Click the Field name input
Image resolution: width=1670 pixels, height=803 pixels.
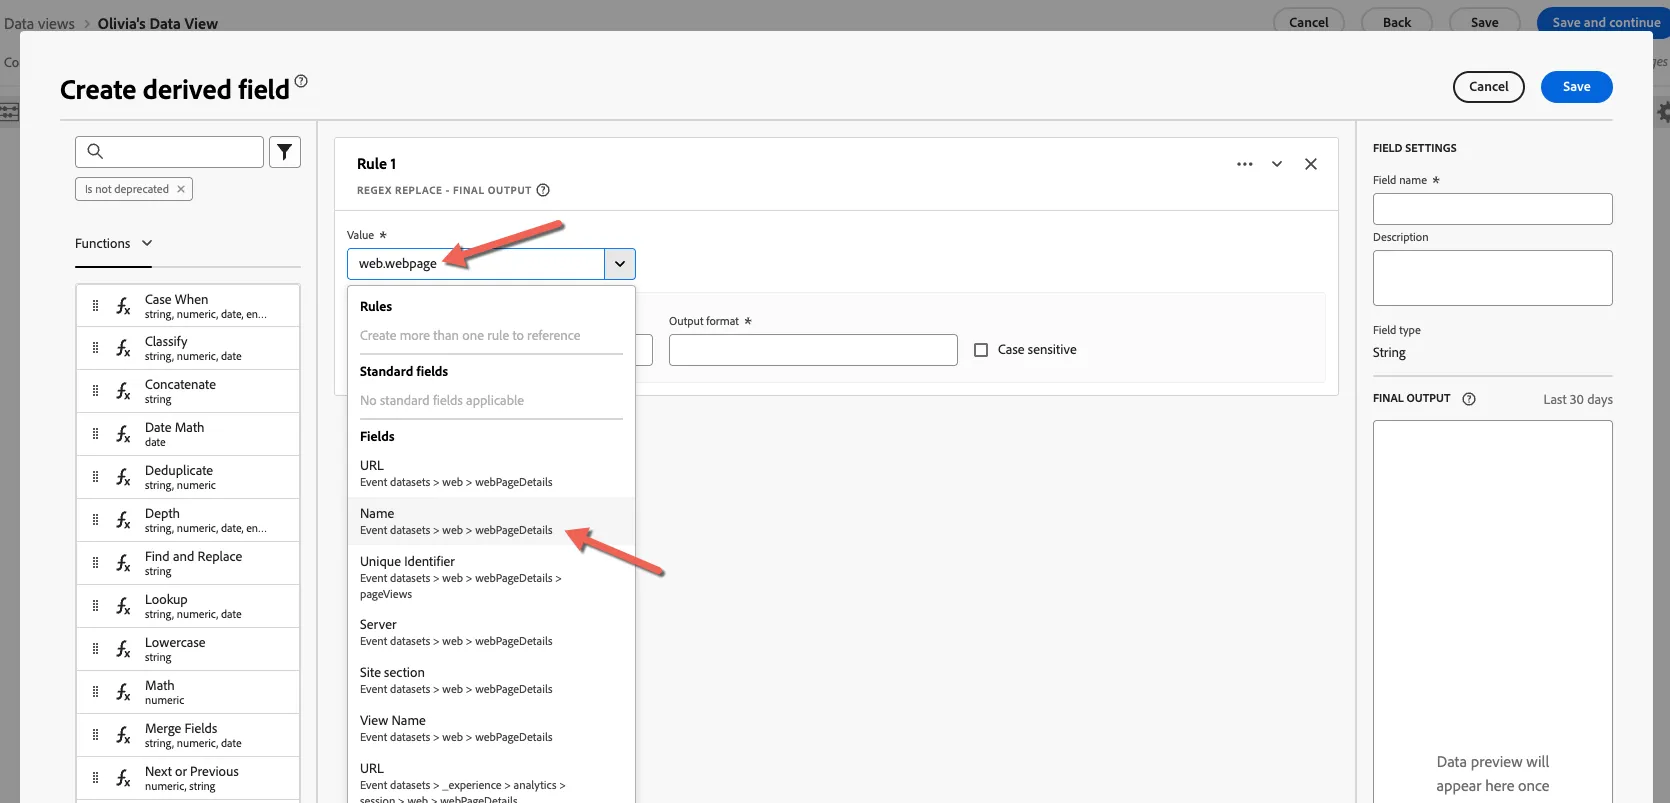click(x=1492, y=209)
